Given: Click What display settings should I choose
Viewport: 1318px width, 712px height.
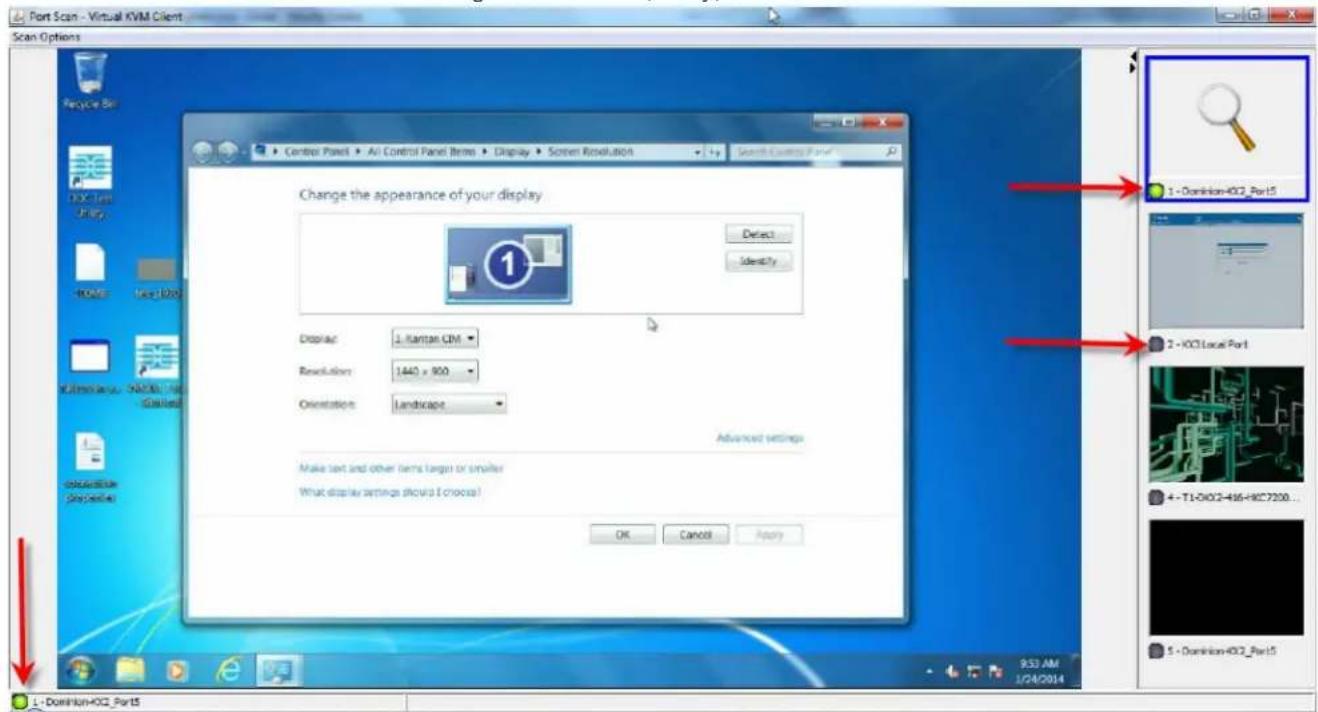Looking at the screenshot, I should tap(391, 492).
